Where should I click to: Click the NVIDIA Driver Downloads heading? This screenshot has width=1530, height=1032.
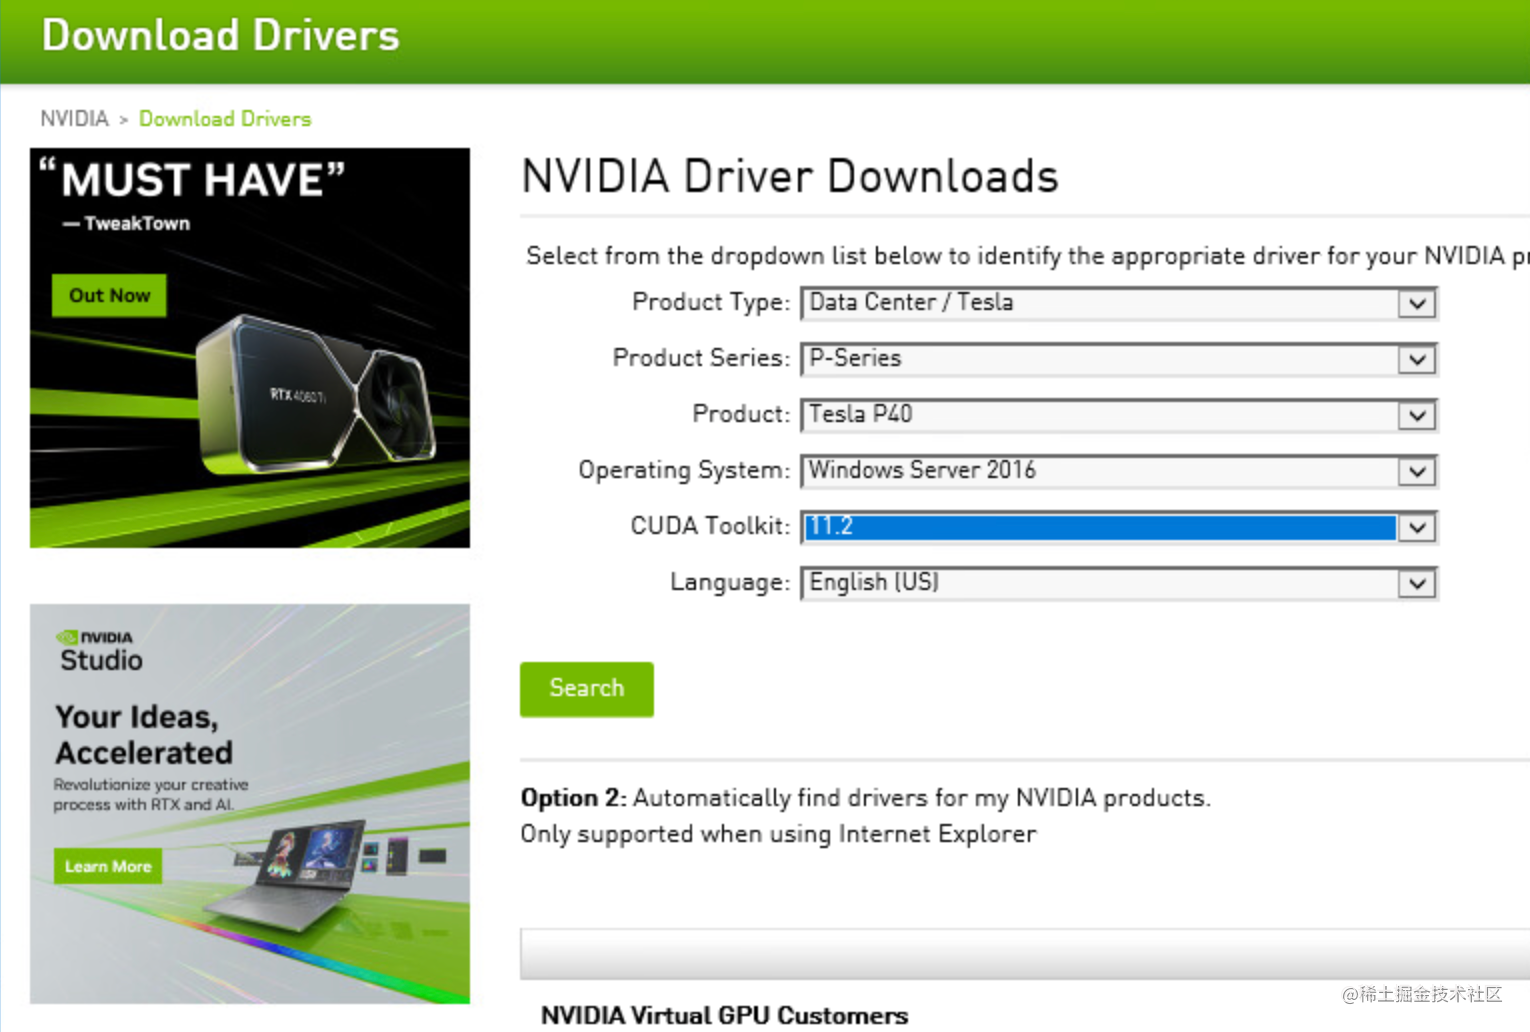(x=790, y=177)
